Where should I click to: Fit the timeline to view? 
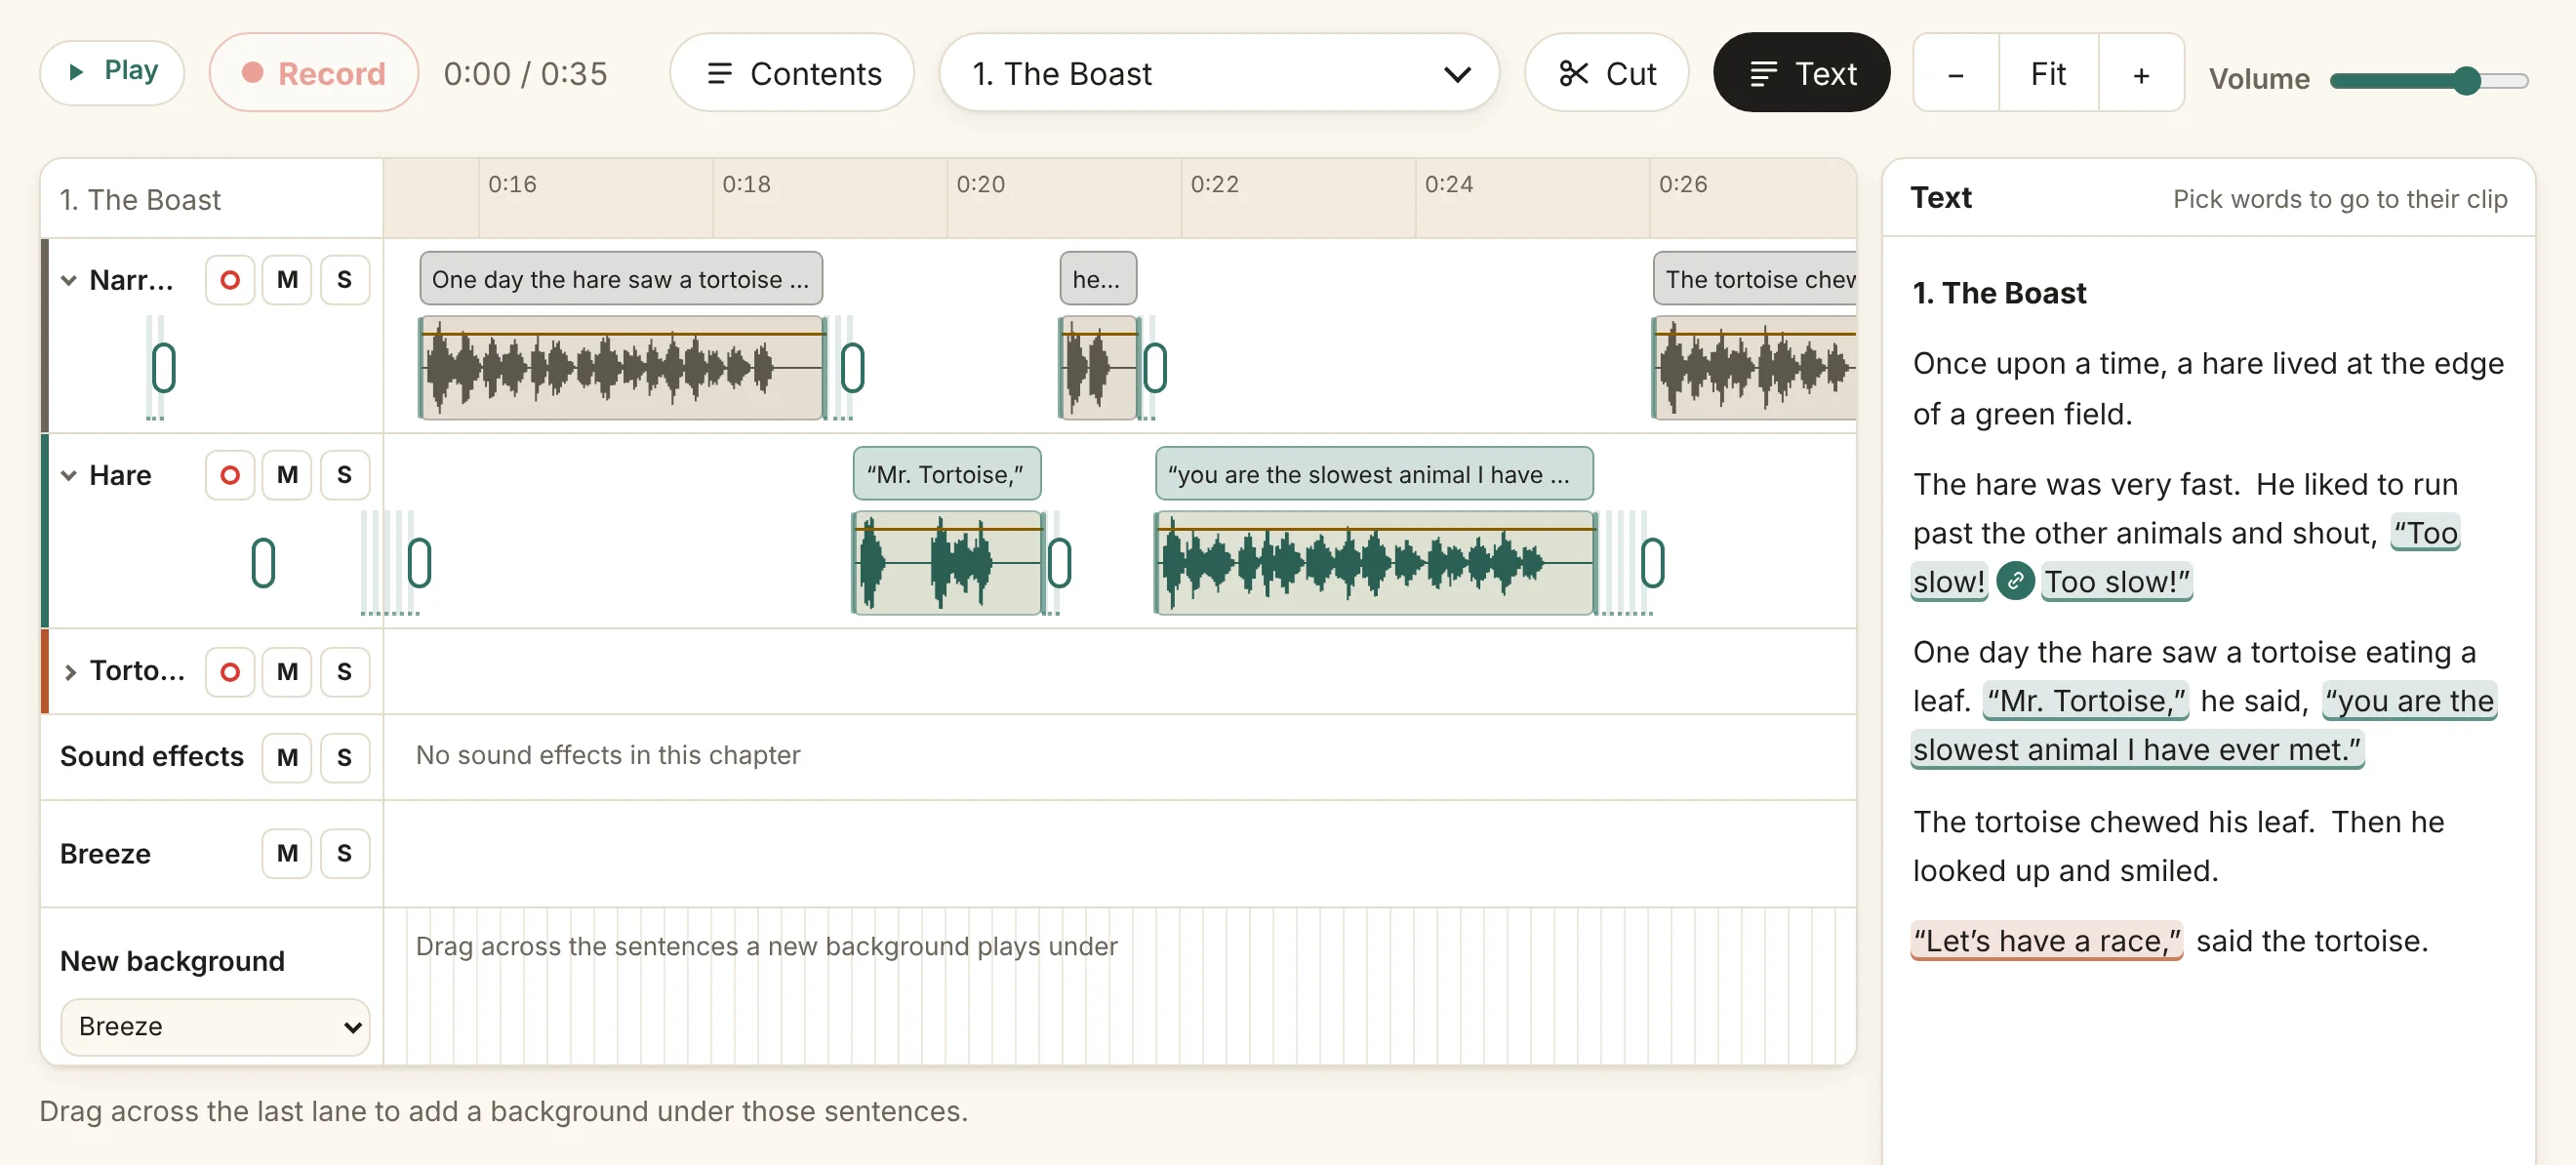click(2047, 73)
